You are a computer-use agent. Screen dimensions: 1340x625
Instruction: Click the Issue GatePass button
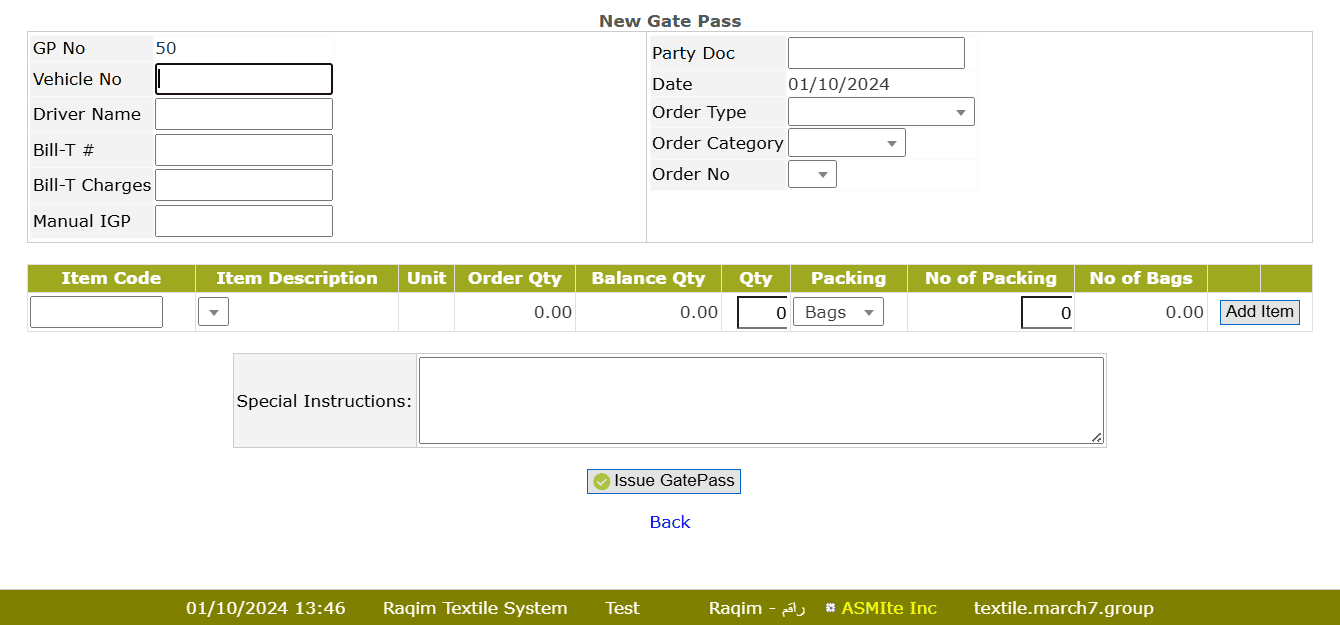click(664, 481)
